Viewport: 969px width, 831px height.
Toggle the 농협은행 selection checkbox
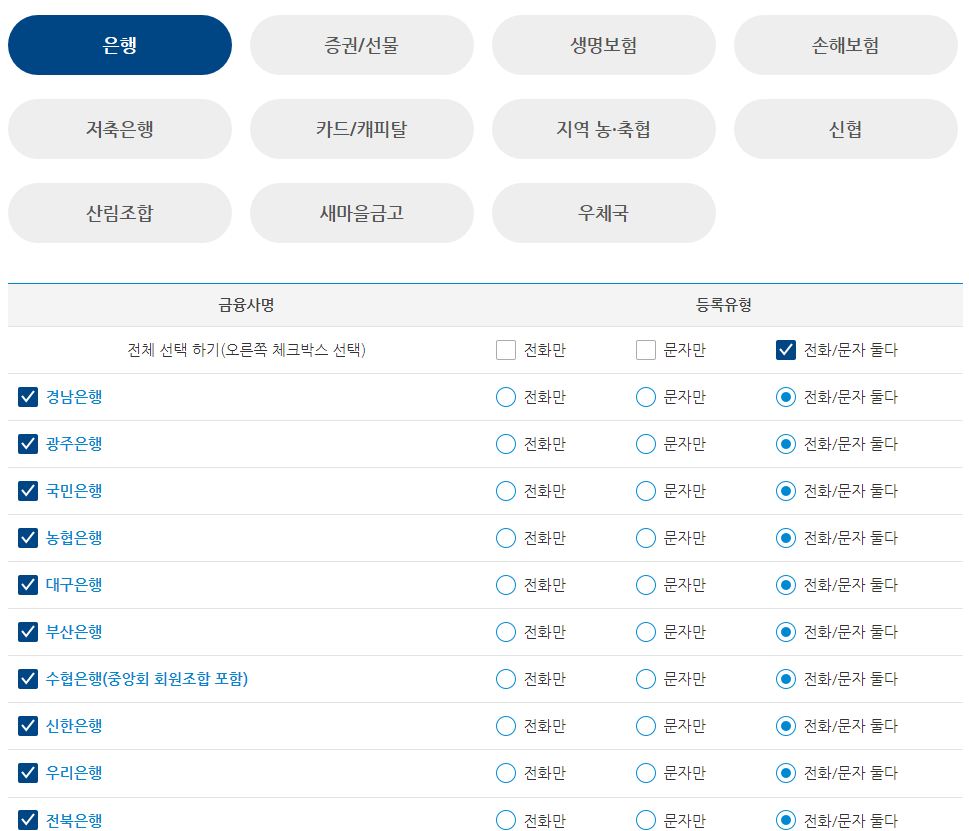pos(27,538)
